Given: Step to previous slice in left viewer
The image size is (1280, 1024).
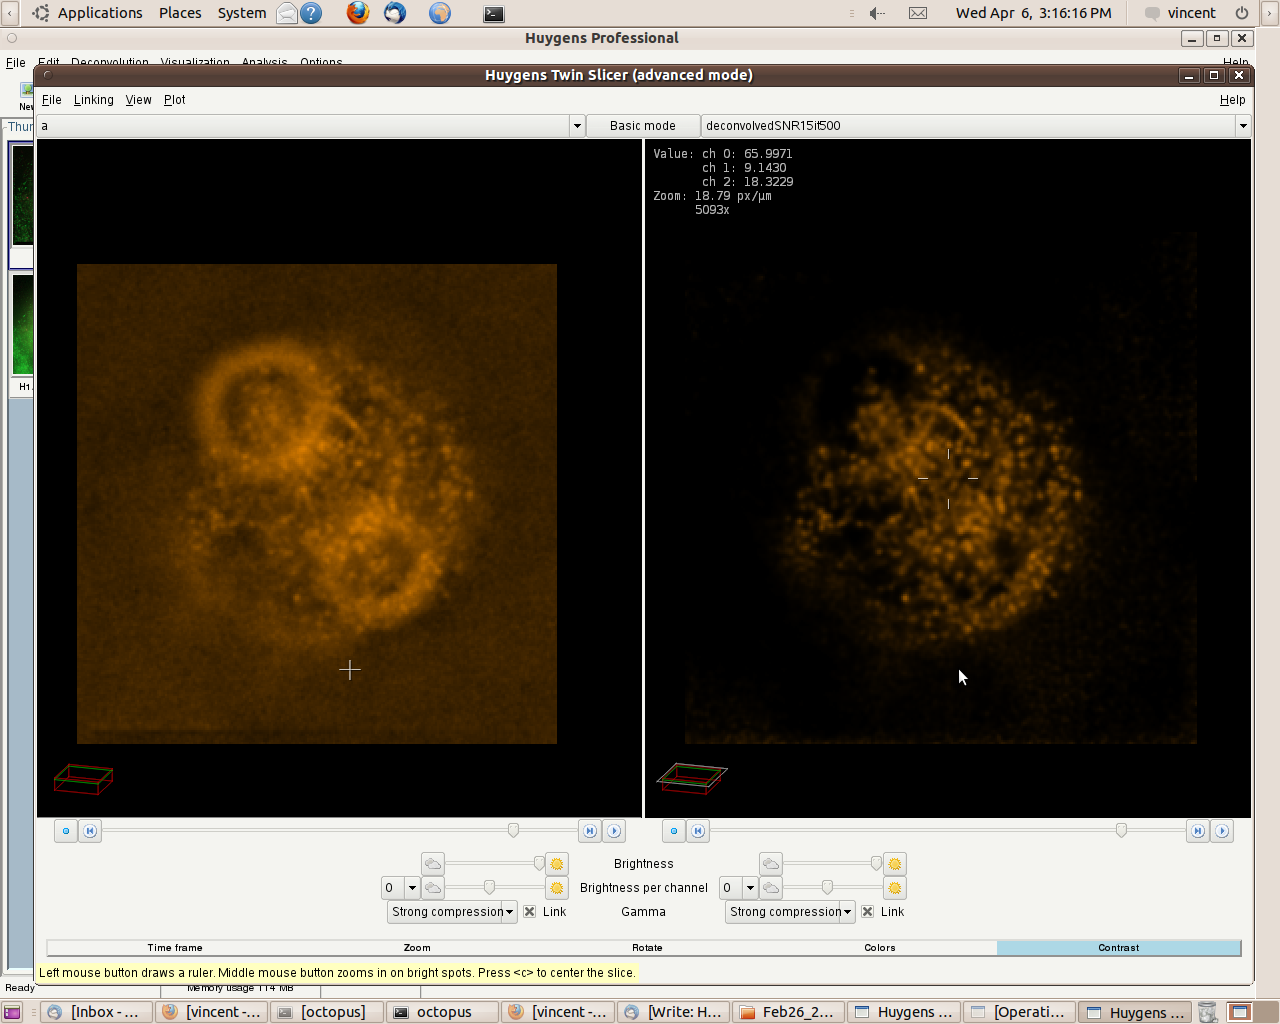Looking at the screenshot, I should pos(90,831).
